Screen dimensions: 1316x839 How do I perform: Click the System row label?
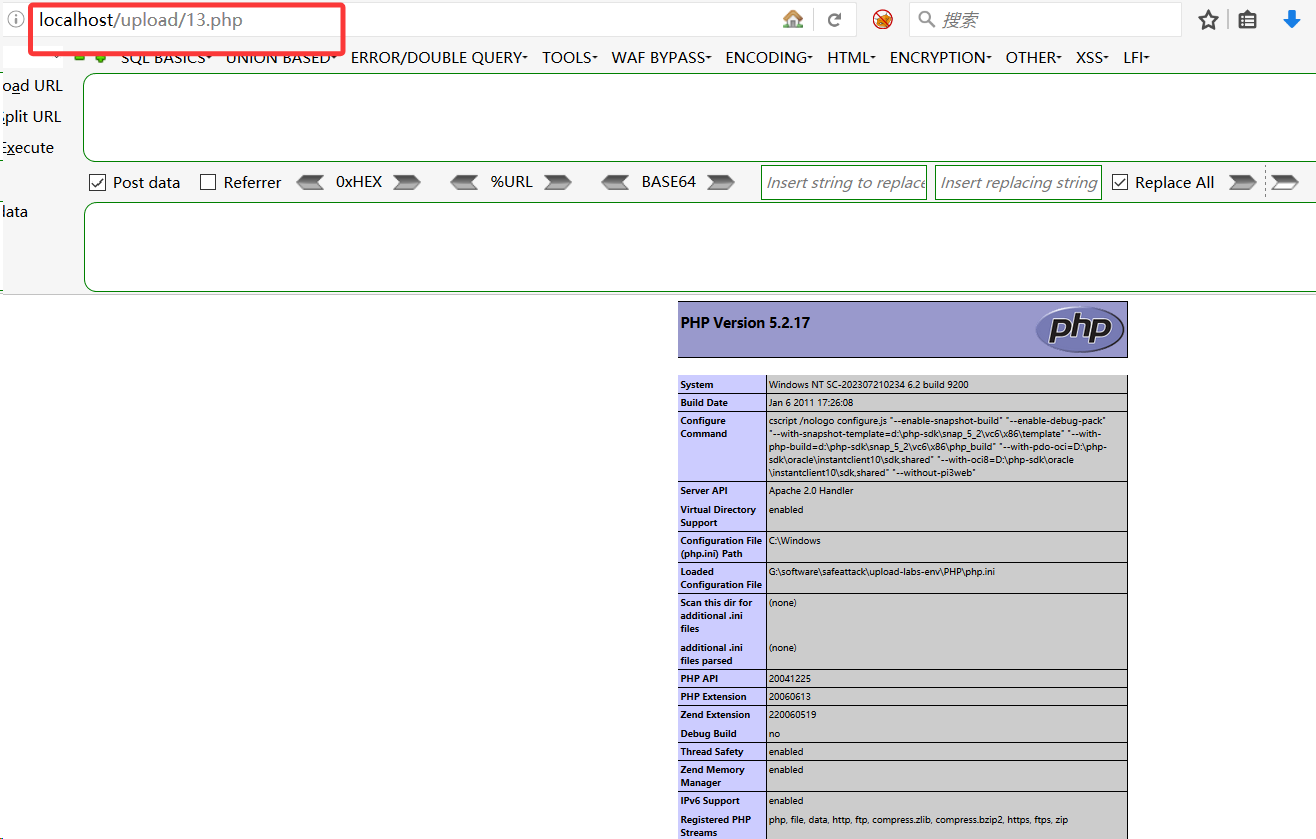click(697, 385)
